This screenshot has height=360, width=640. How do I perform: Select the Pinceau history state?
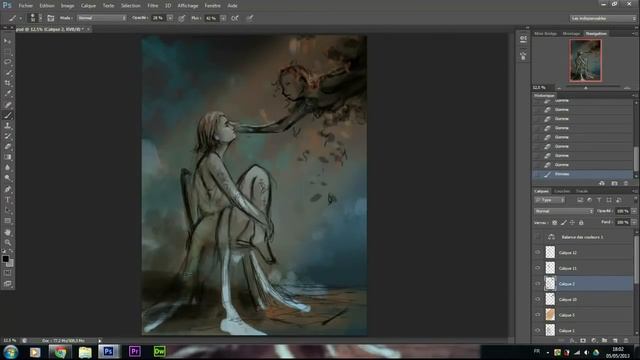(x=583, y=174)
